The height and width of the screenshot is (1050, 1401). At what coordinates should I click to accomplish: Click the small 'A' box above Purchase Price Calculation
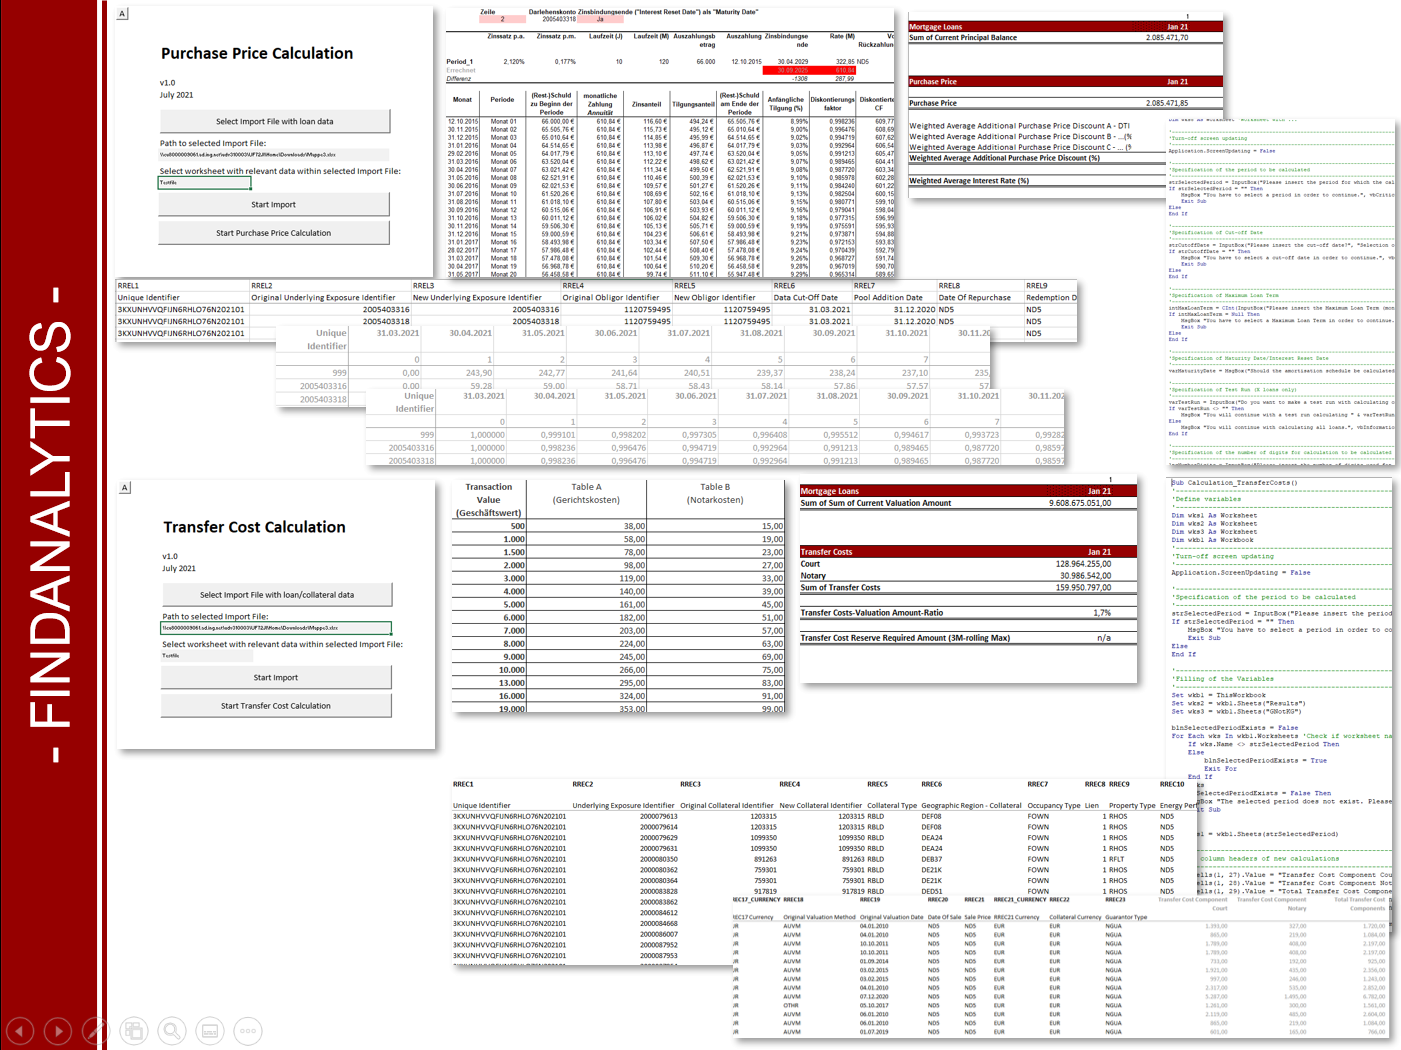(x=123, y=14)
